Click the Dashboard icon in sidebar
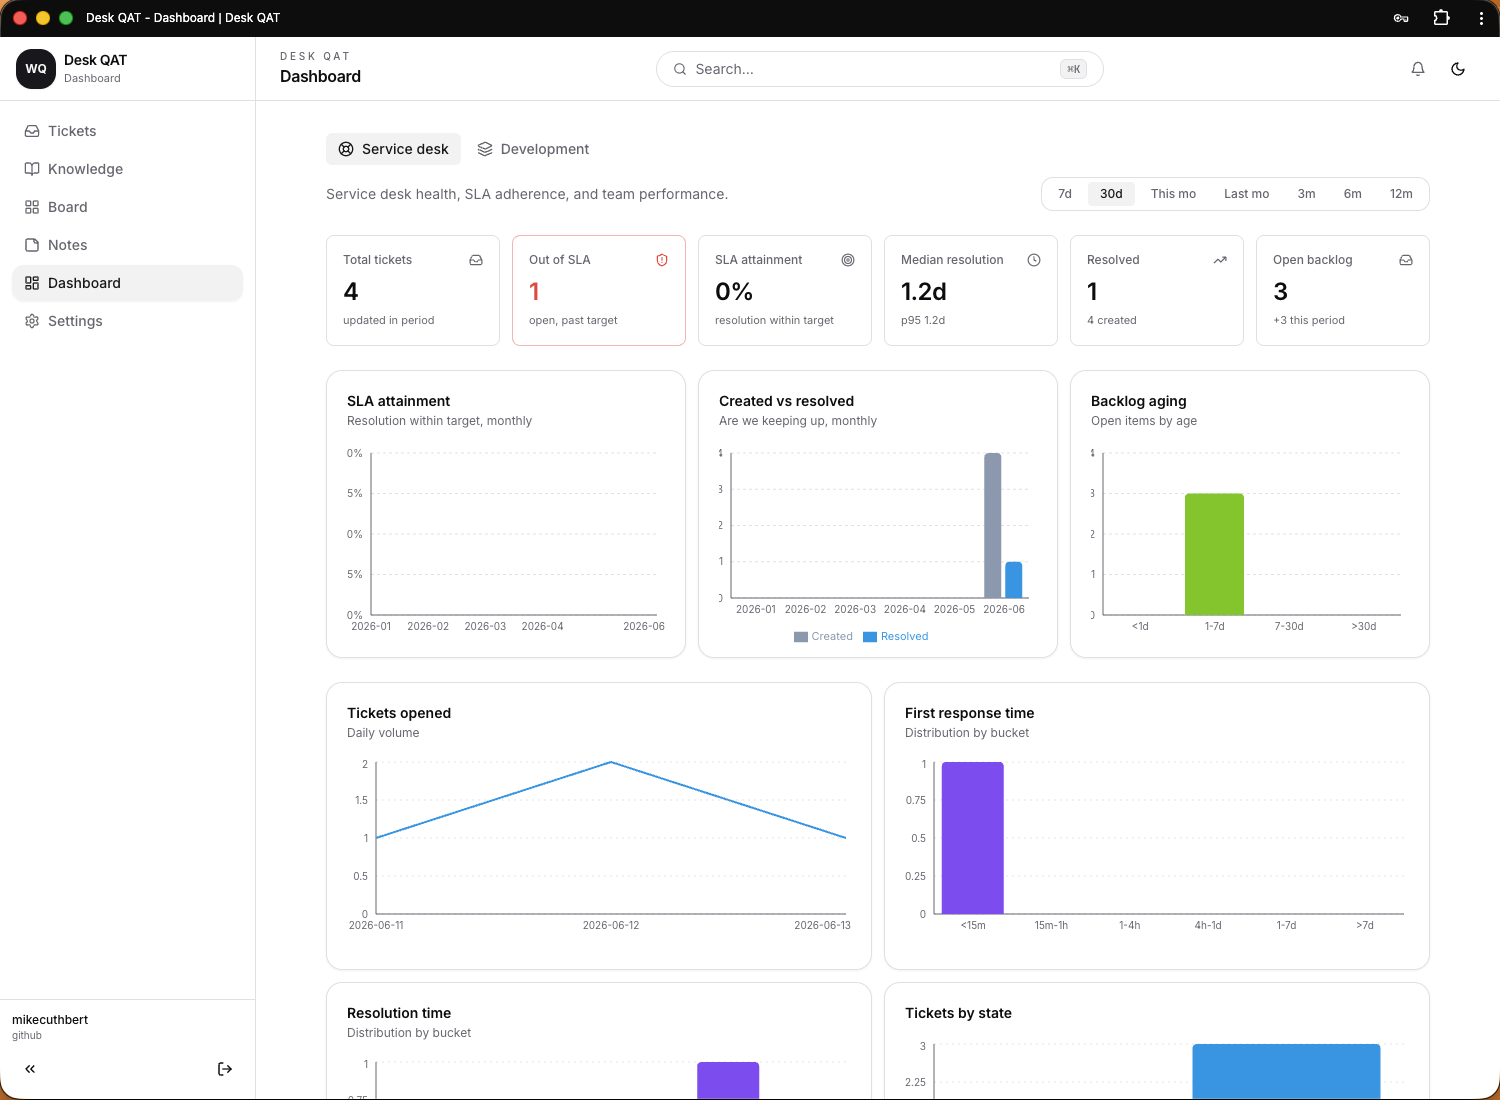 pos(32,283)
